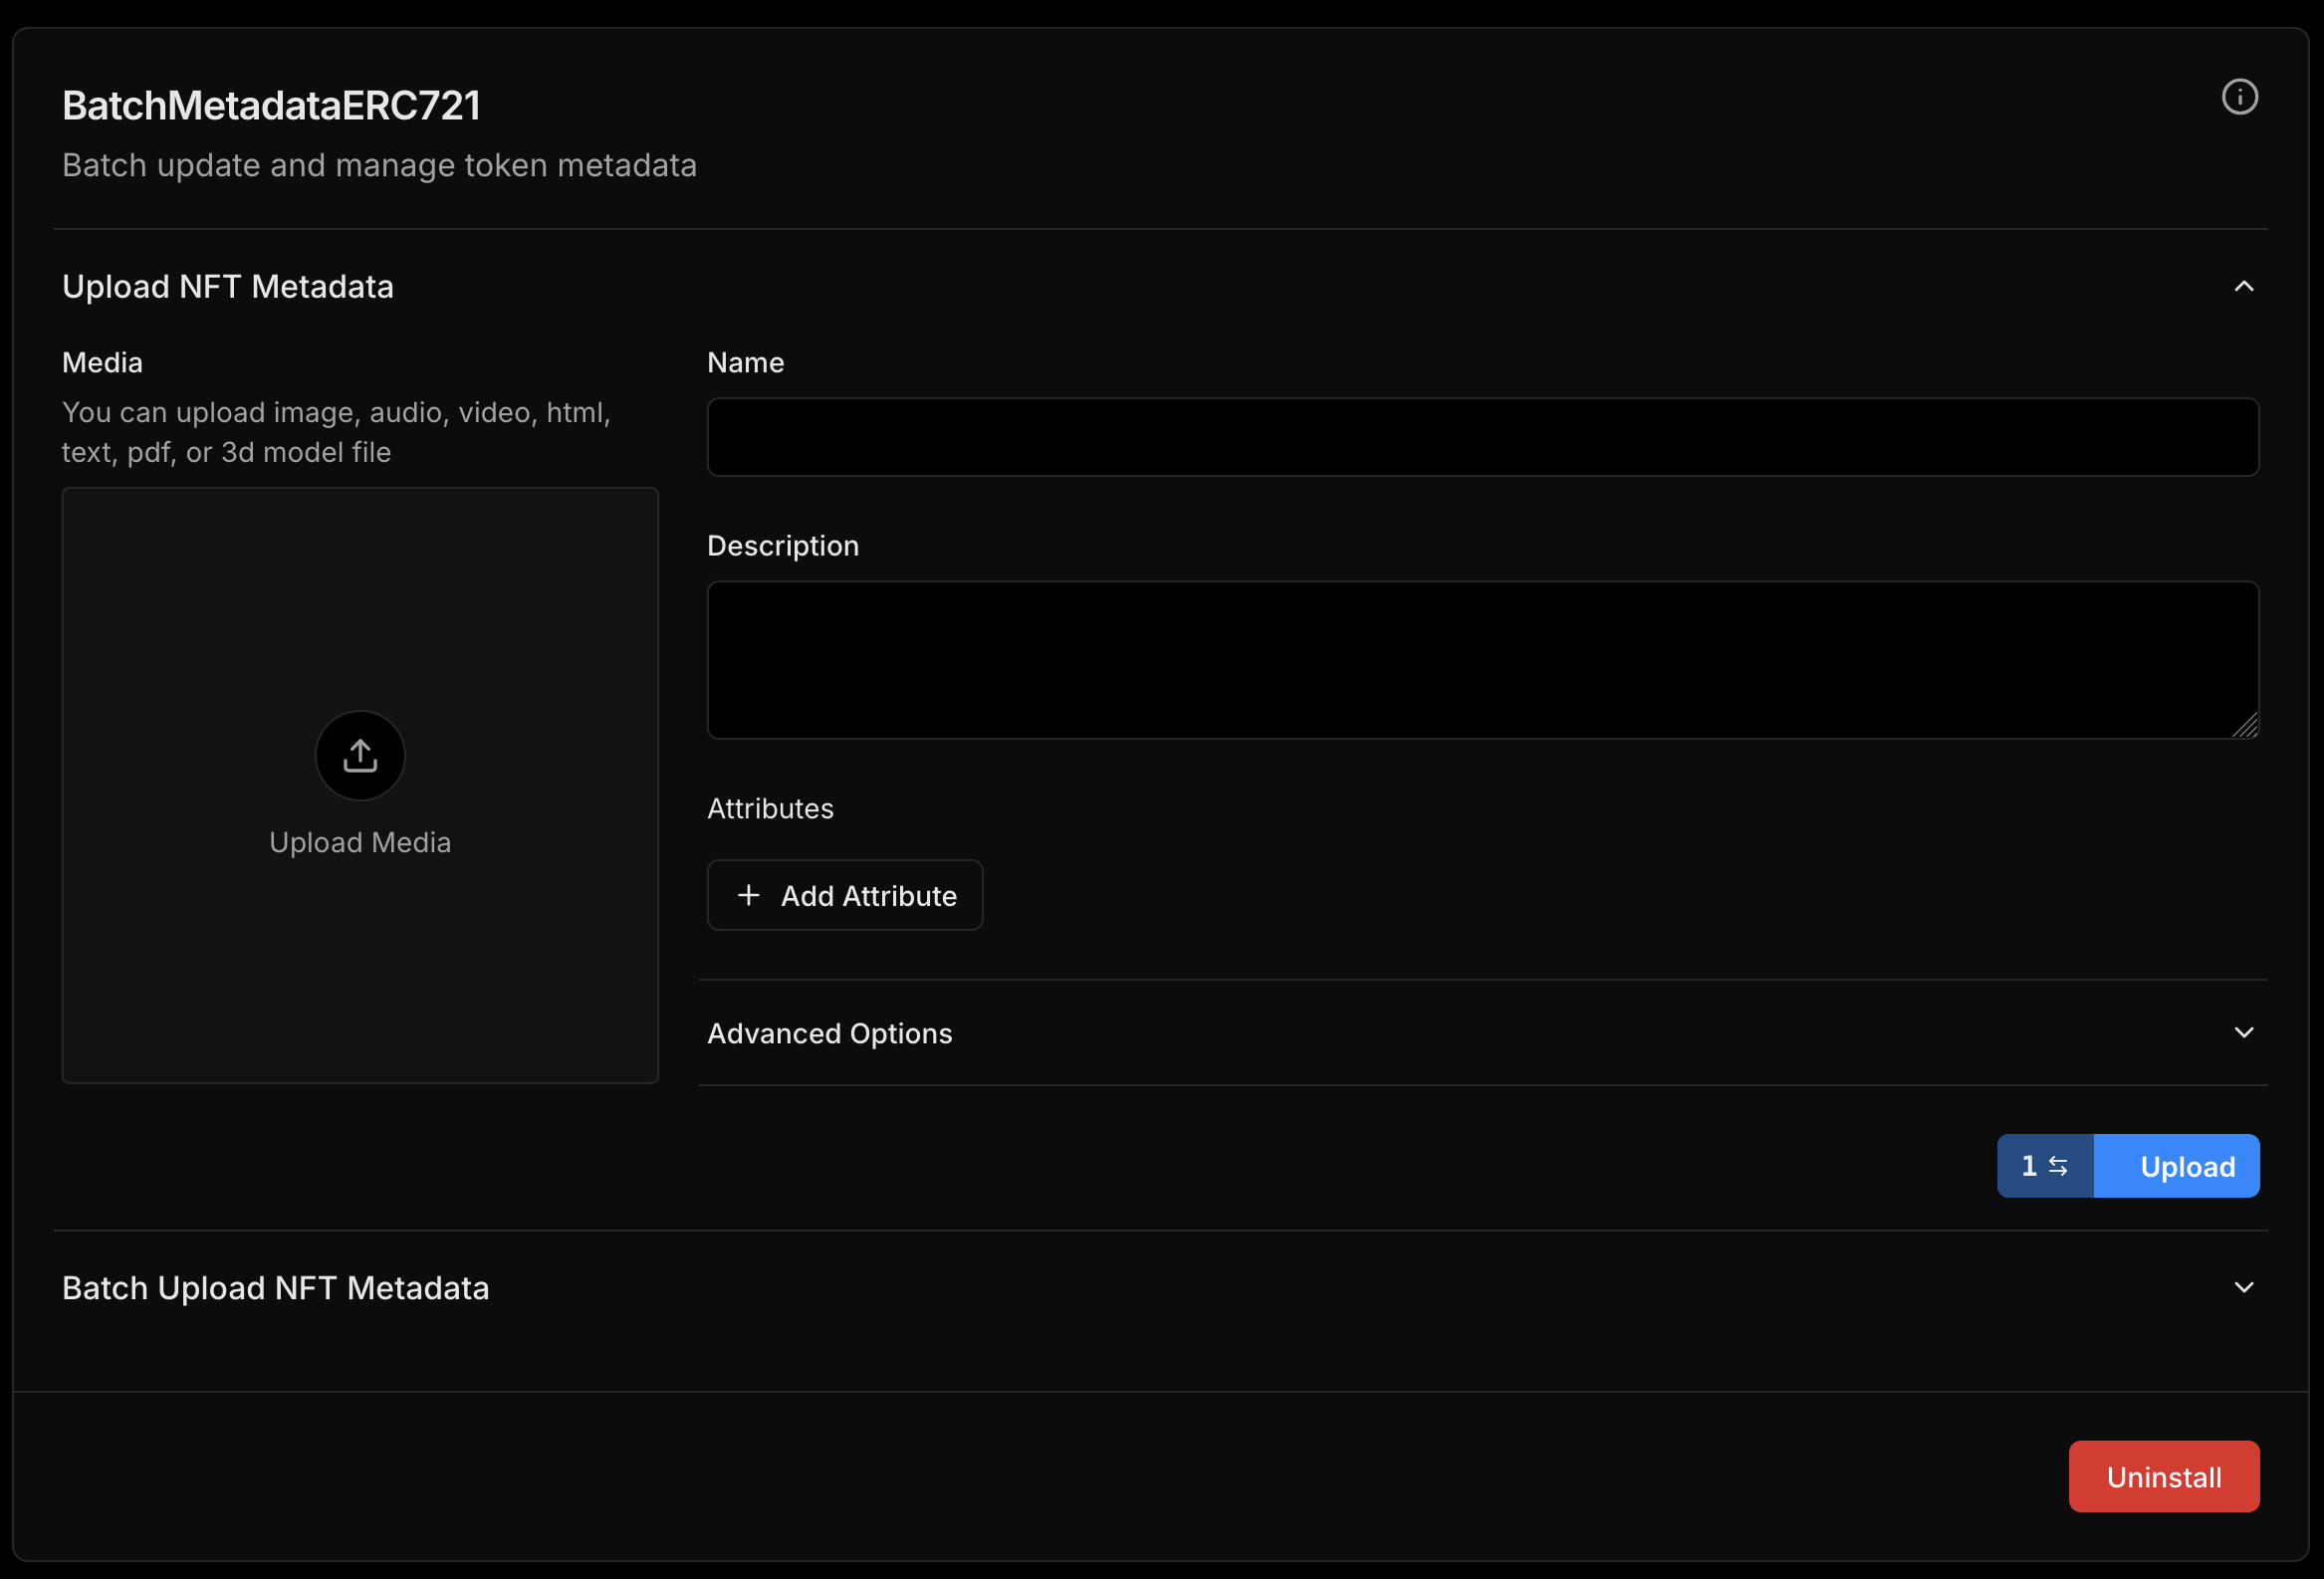Collapse the Upload NFT Metadata section
The width and height of the screenshot is (2324, 1579).
pos(228,287)
